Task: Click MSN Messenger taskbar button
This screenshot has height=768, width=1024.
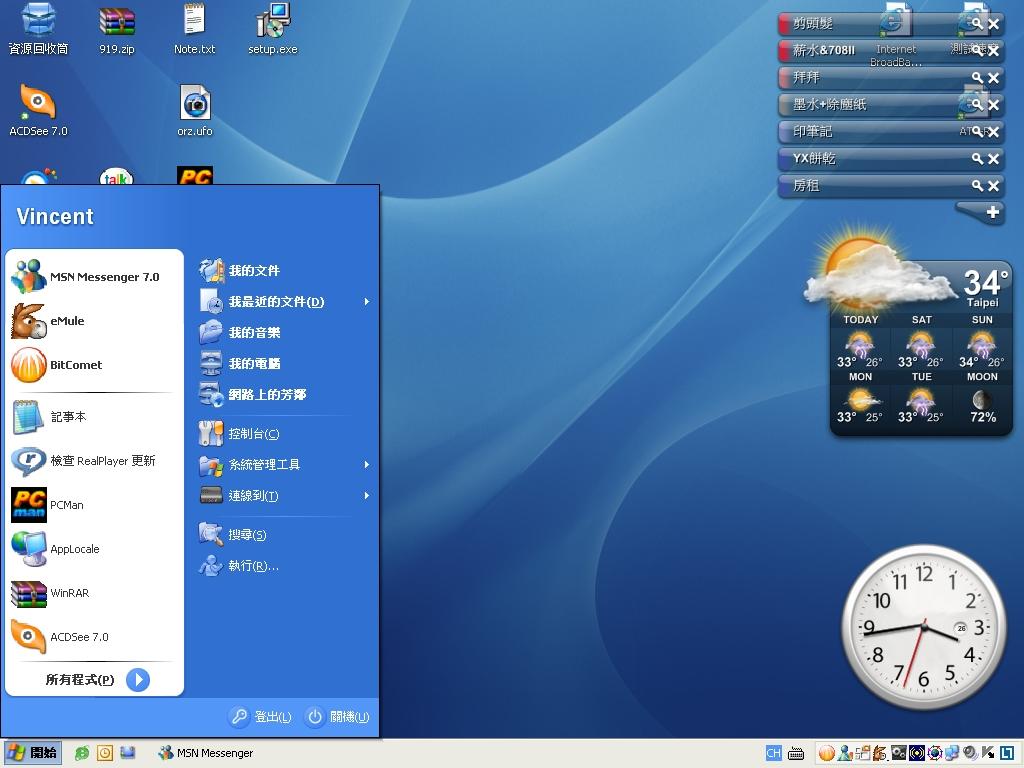Action: click(206, 753)
